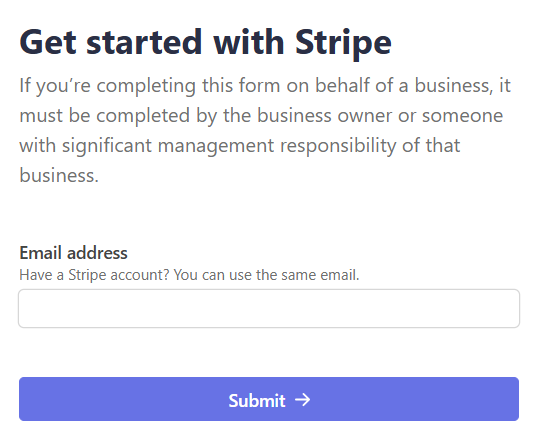Click the word "Submit" on the purple button

pos(257,401)
